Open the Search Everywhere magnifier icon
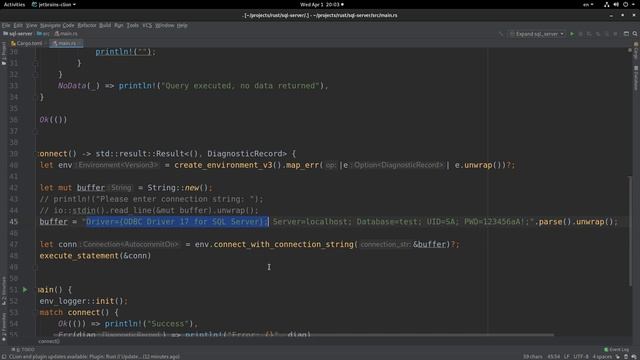Screen dimensions: 640x360 635,34
